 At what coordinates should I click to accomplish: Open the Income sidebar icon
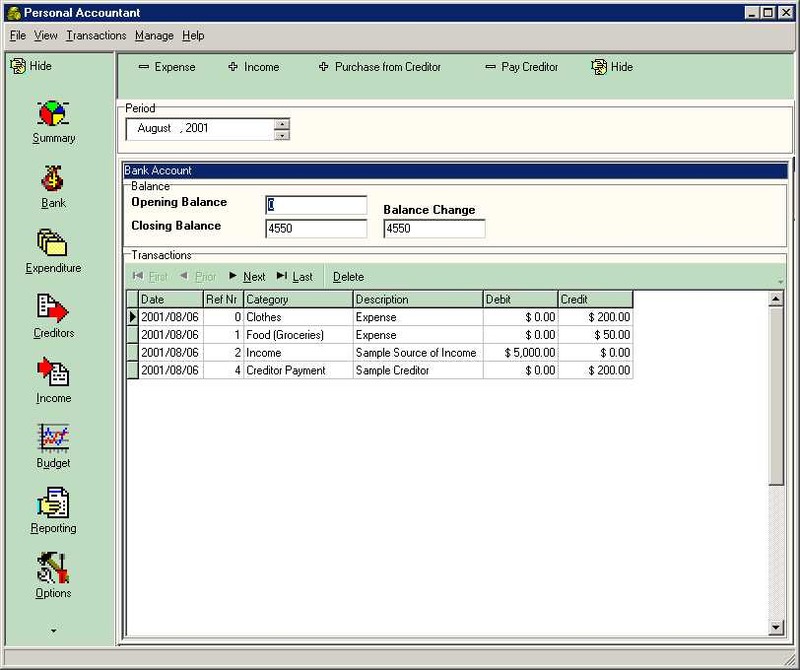pyautogui.click(x=53, y=372)
